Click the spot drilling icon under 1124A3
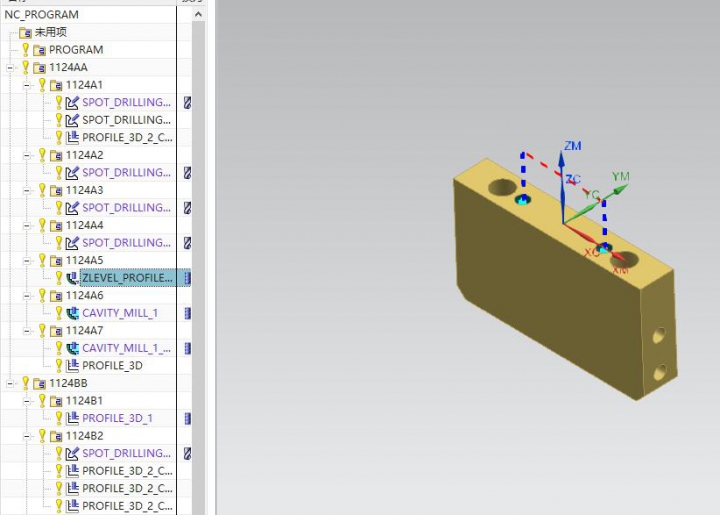The height and width of the screenshot is (515, 720). pyautogui.click(x=72, y=208)
